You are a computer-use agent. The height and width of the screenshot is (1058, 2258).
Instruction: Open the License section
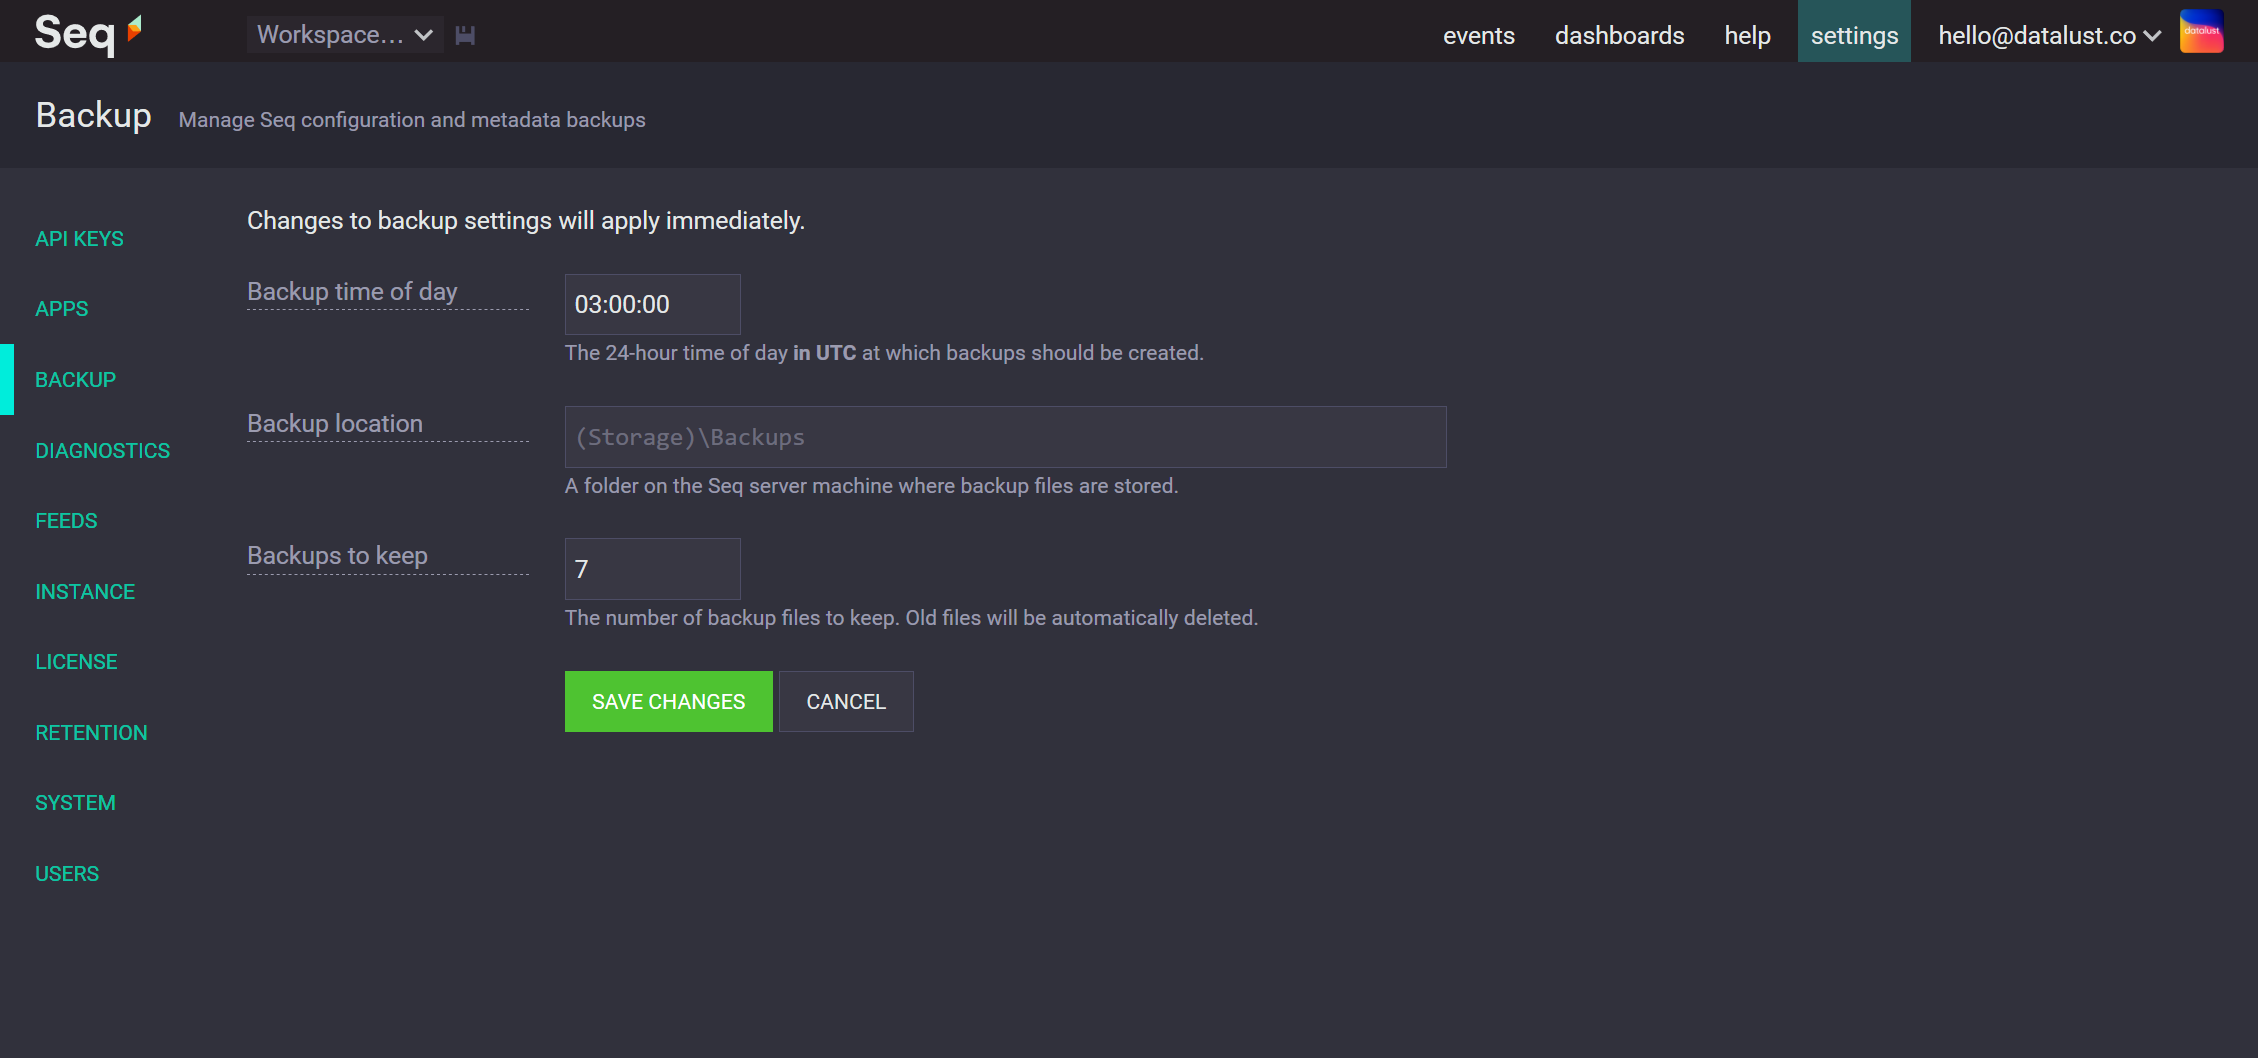76,662
